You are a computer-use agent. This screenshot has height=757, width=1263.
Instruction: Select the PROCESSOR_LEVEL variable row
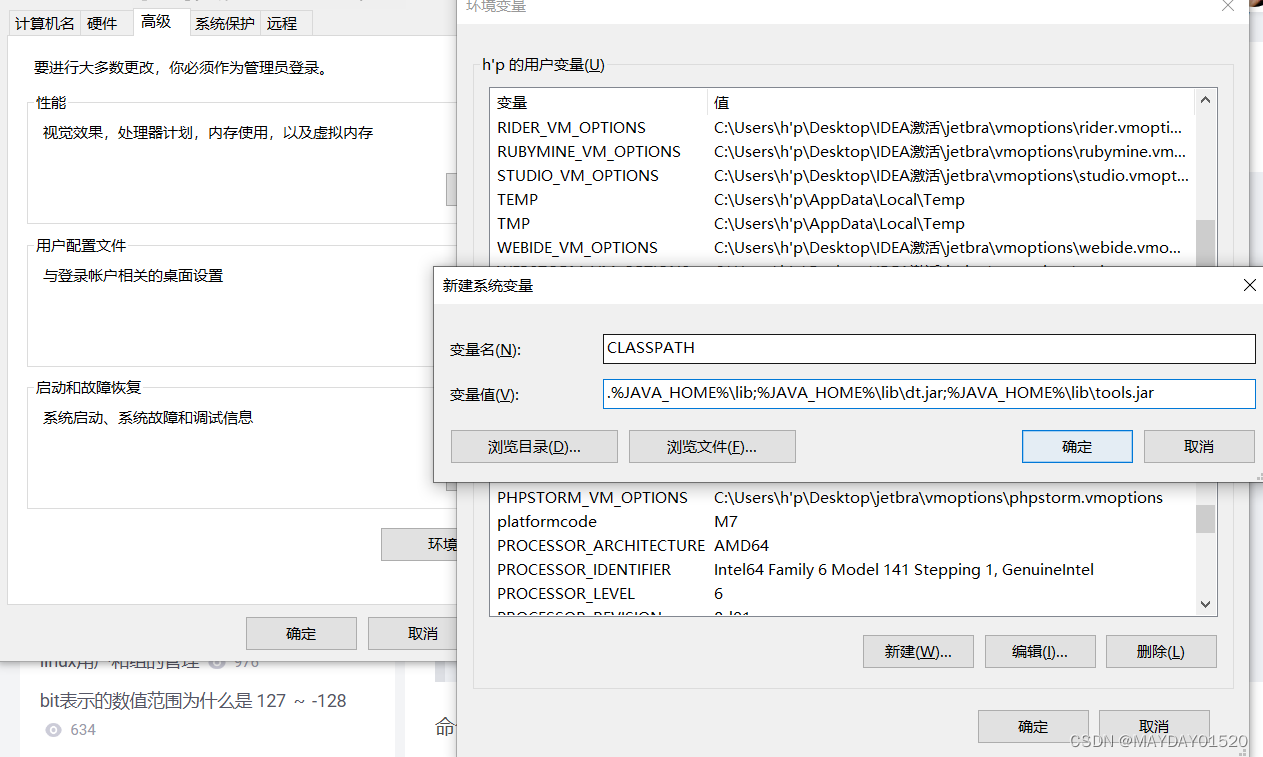coord(842,594)
